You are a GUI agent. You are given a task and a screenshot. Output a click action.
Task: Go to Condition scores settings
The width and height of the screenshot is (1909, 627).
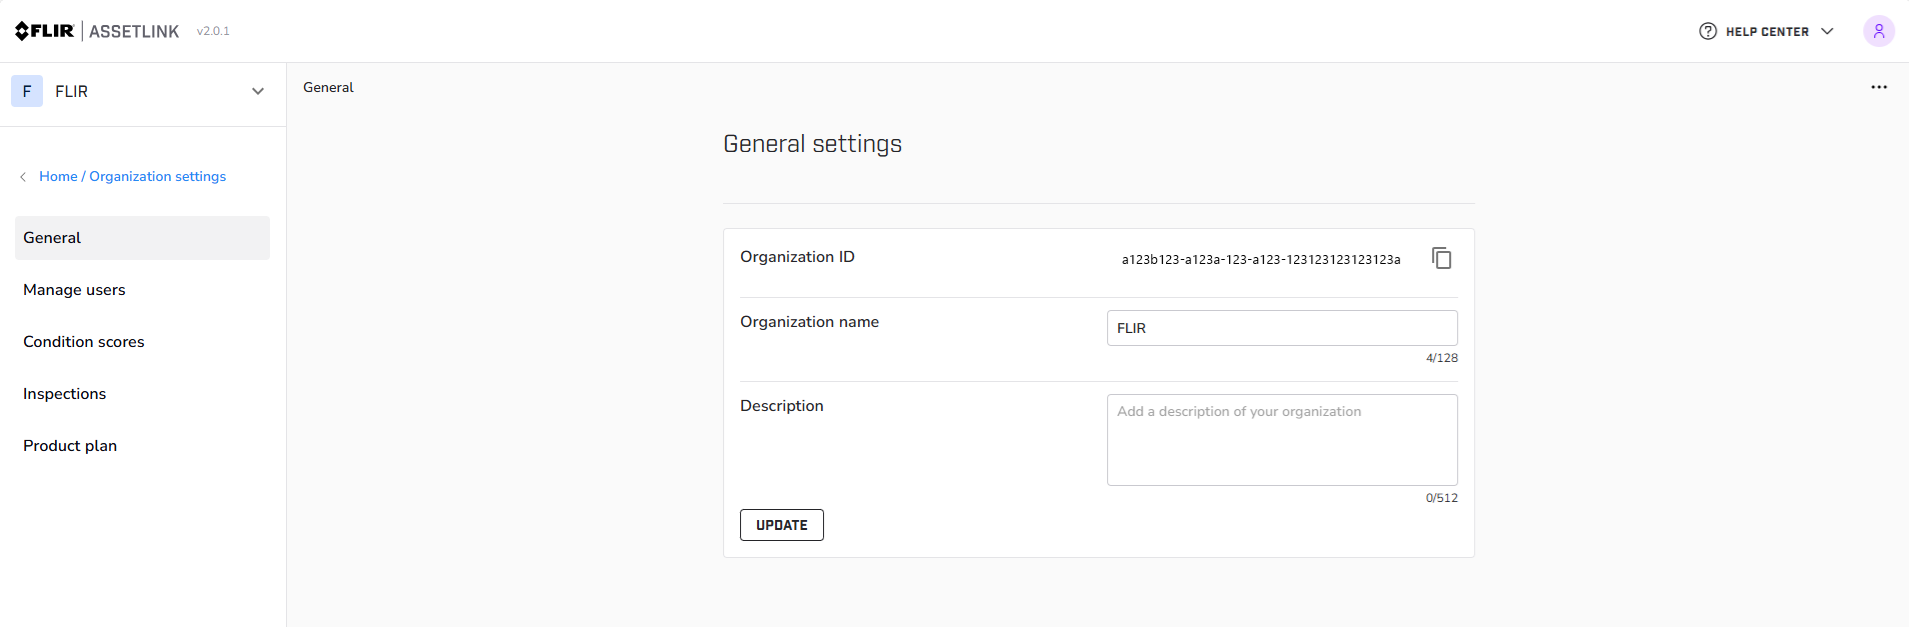coord(84,342)
